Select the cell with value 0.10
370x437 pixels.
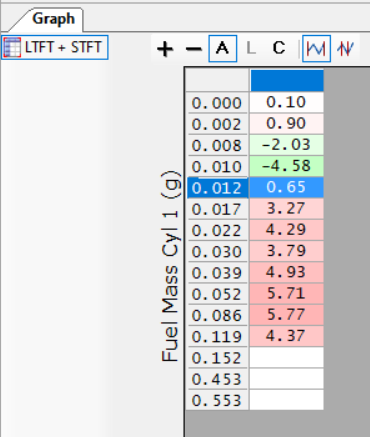[287, 102]
